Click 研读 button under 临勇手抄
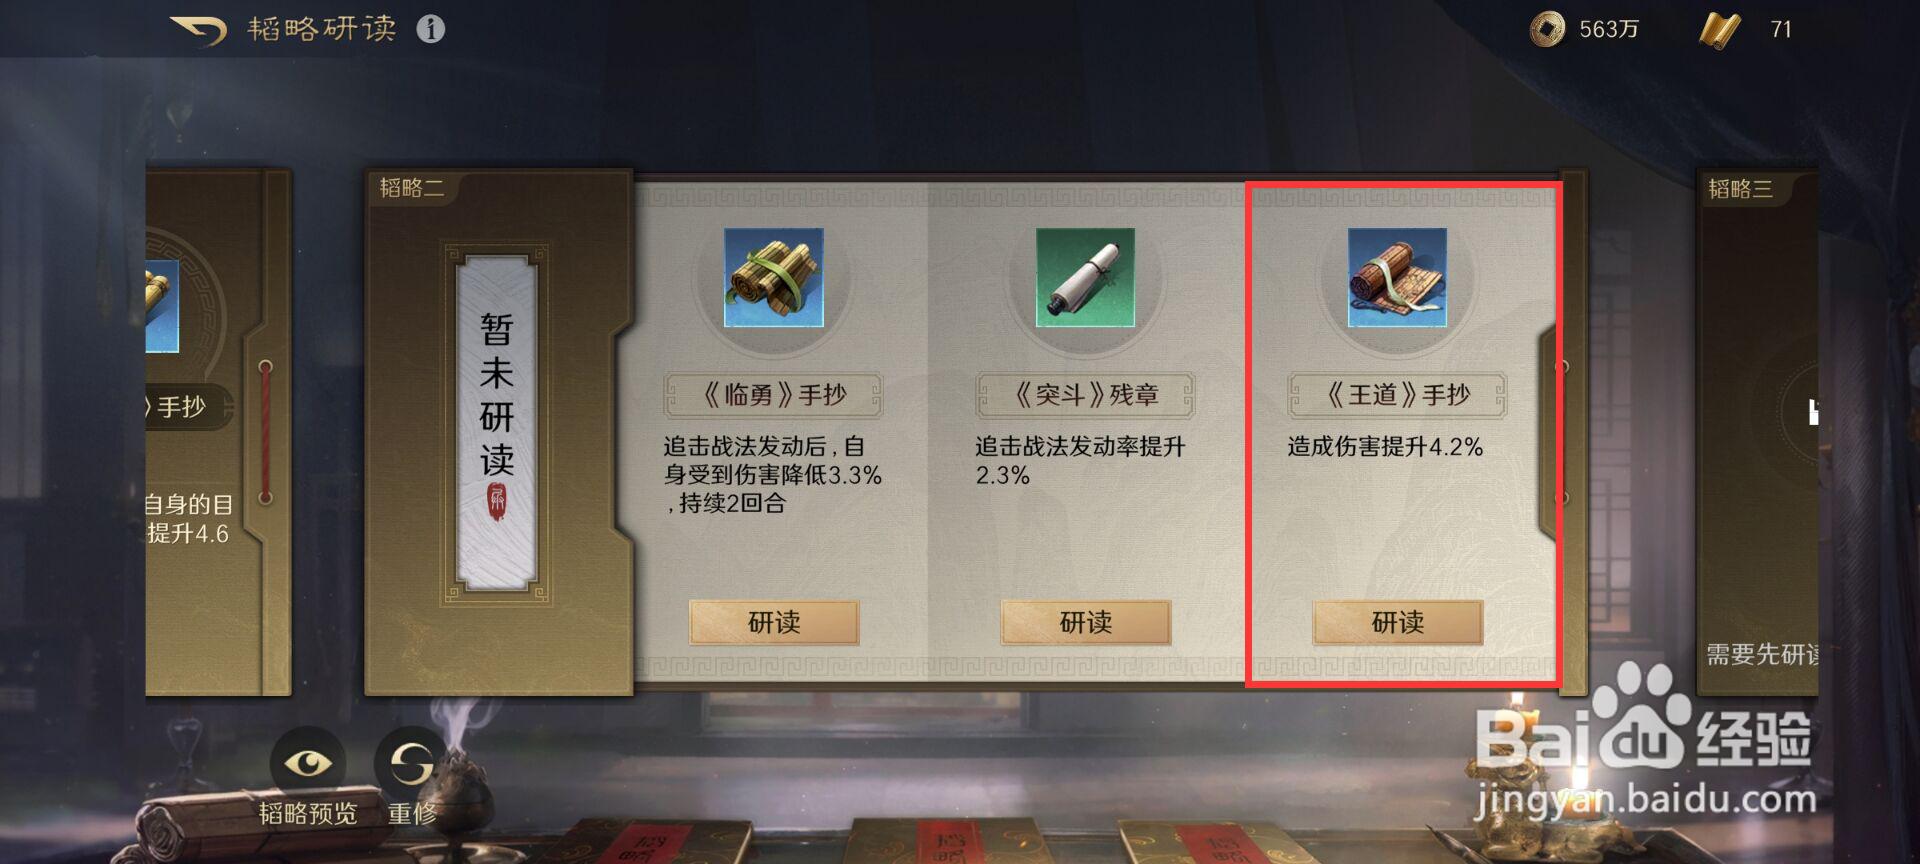The height and width of the screenshot is (864, 1920). (774, 622)
